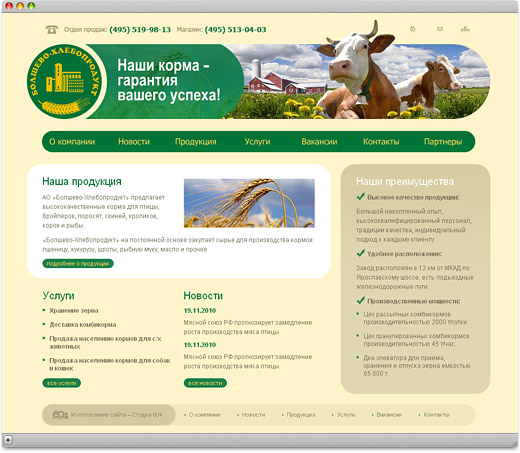Open the Хранение зерна service link
The image size is (520, 453).
[74, 310]
